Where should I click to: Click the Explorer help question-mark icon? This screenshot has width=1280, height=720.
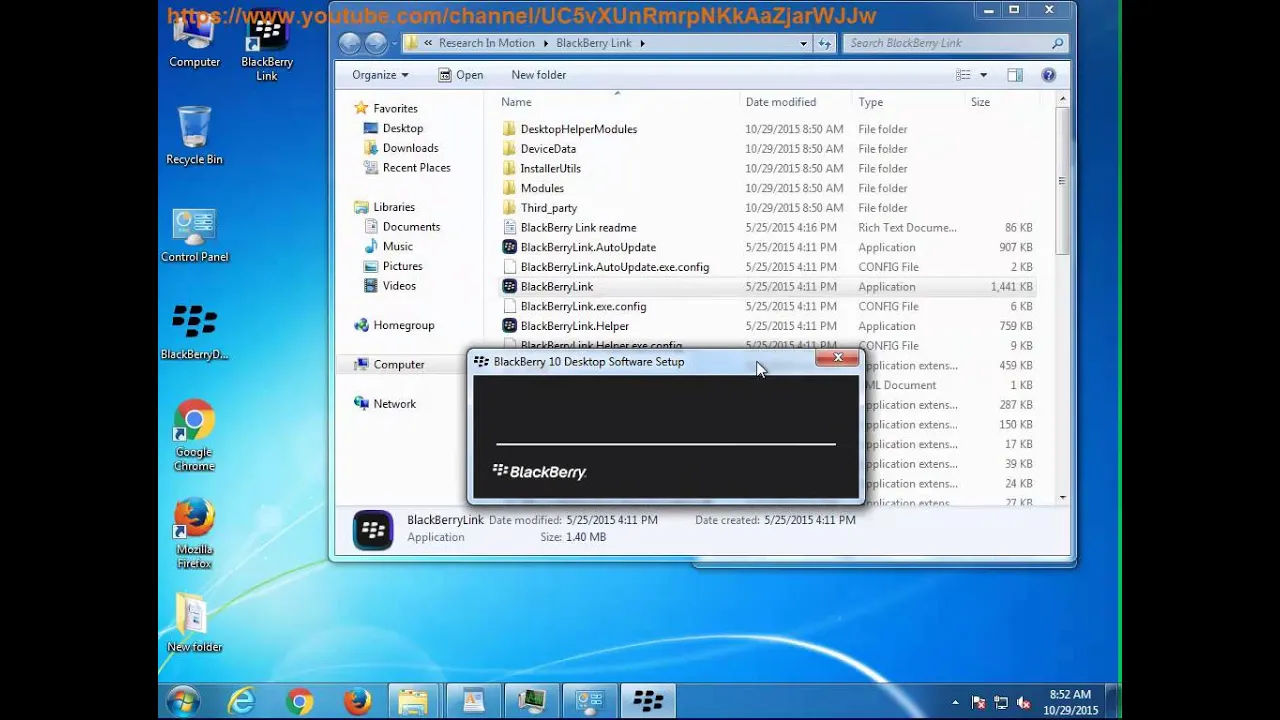coord(1048,75)
